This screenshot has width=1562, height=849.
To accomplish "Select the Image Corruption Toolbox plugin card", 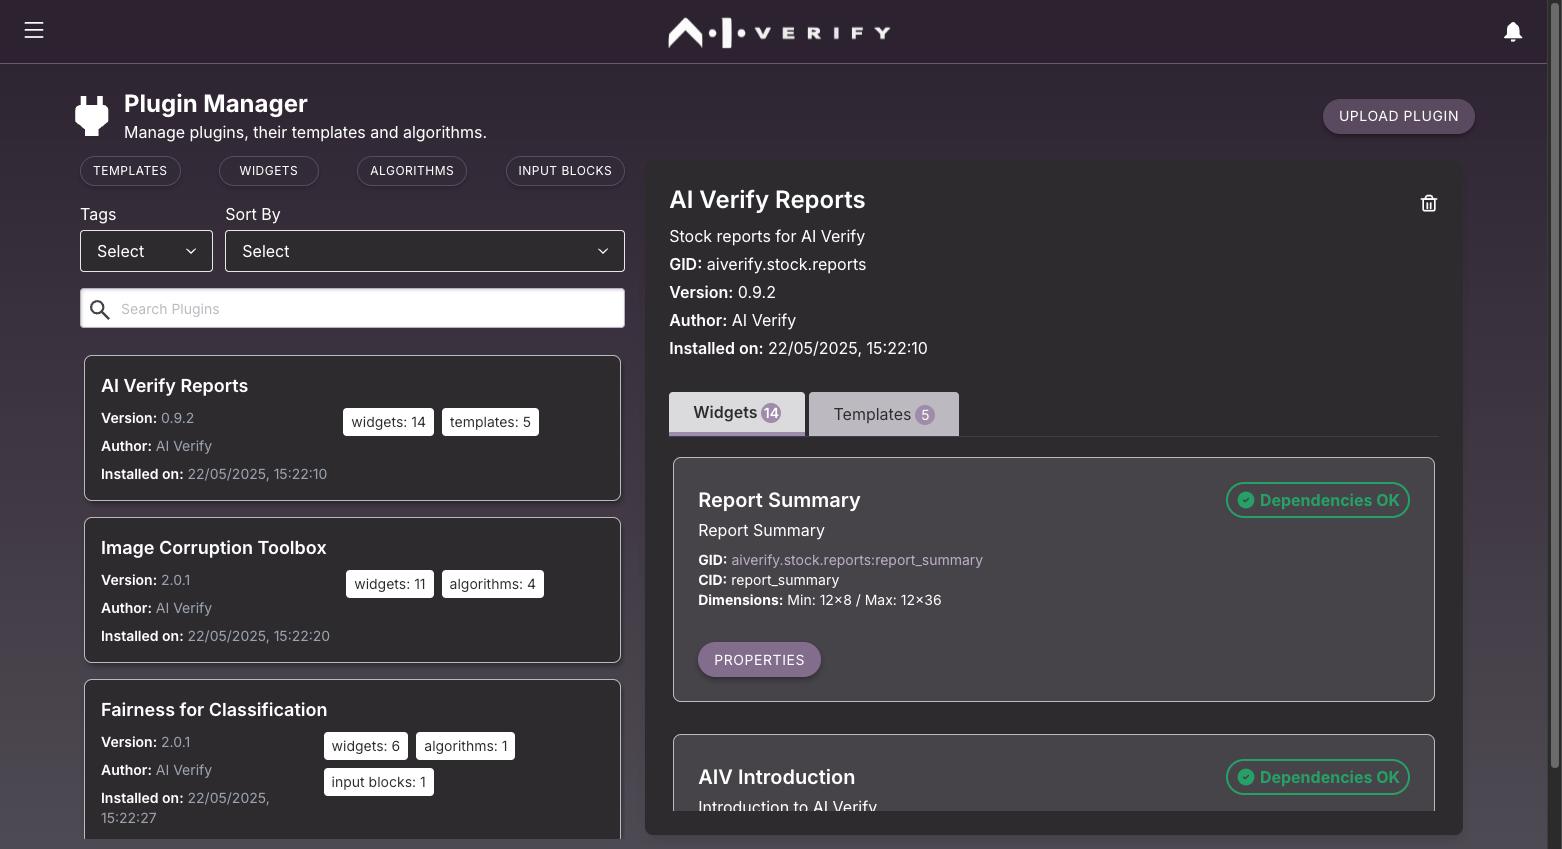I will pos(352,590).
